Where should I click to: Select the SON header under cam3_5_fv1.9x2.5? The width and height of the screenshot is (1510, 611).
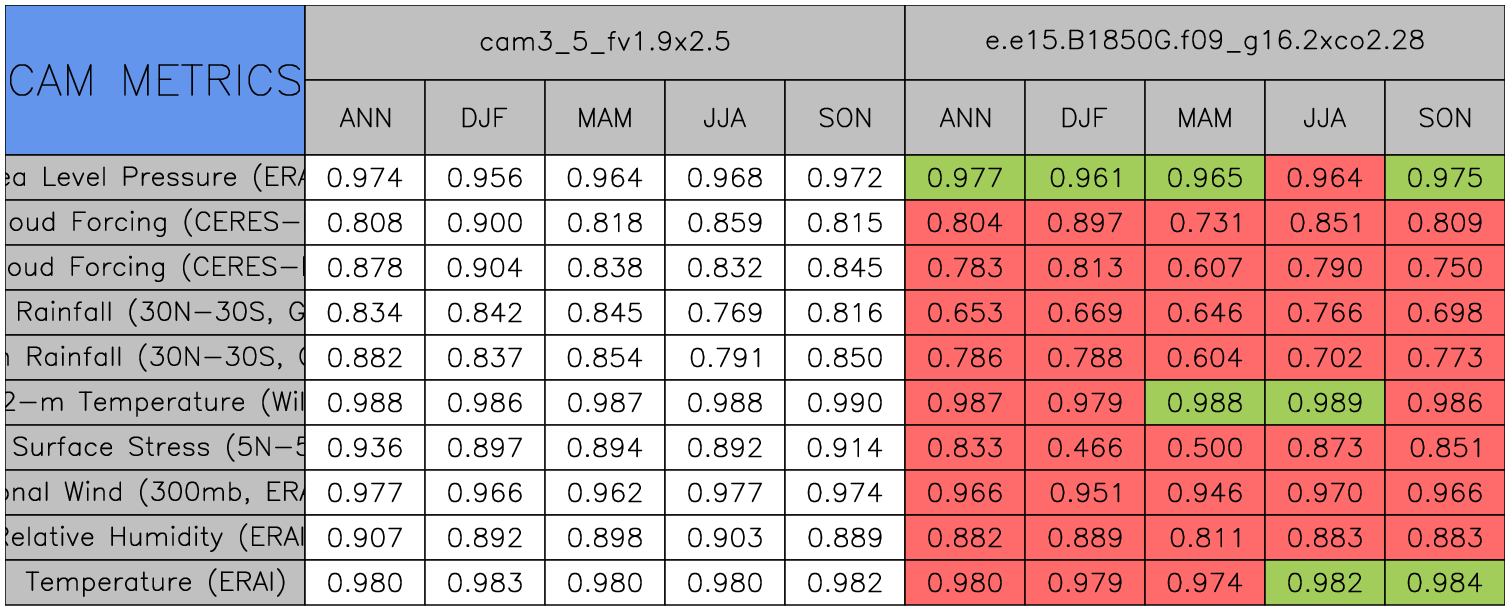844,118
